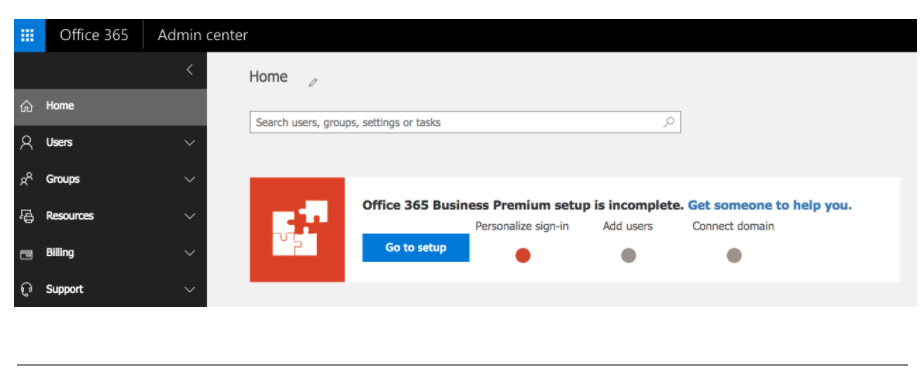
Task: Expand the Resources menu chevron
Action: coord(190,216)
